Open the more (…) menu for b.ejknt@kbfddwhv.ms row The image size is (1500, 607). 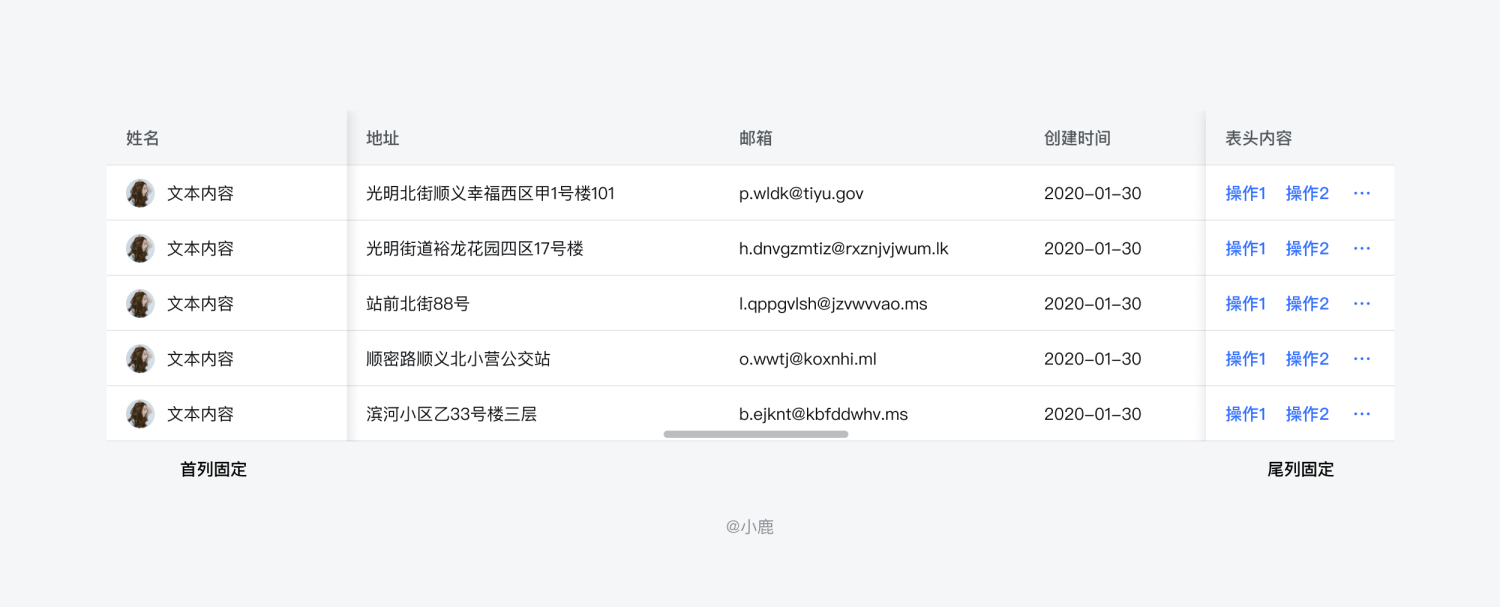pos(1362,413)
